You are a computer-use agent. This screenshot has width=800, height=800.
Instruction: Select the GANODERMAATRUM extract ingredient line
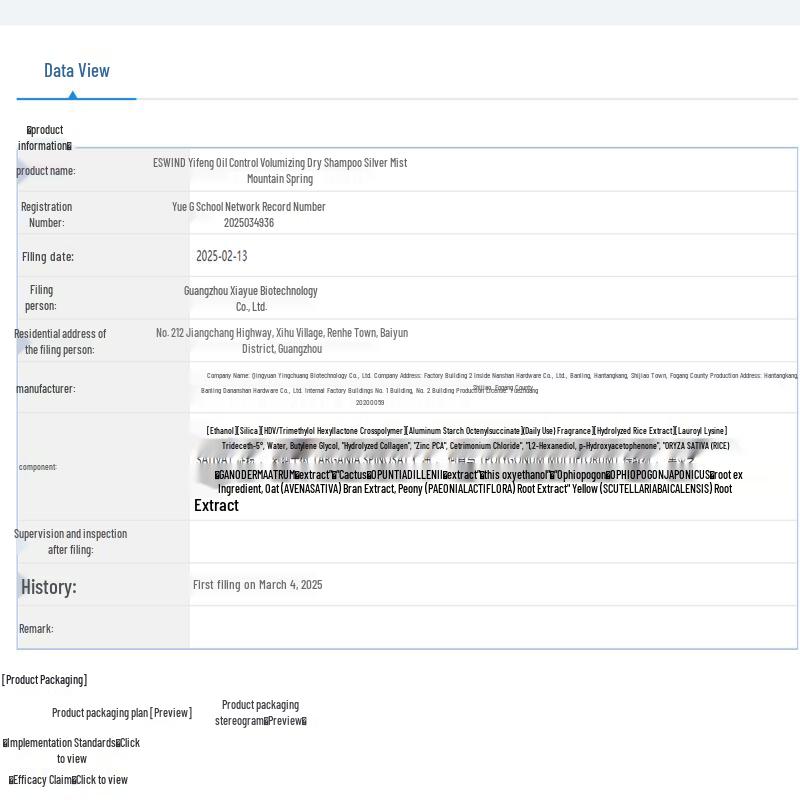coord(479,475)
